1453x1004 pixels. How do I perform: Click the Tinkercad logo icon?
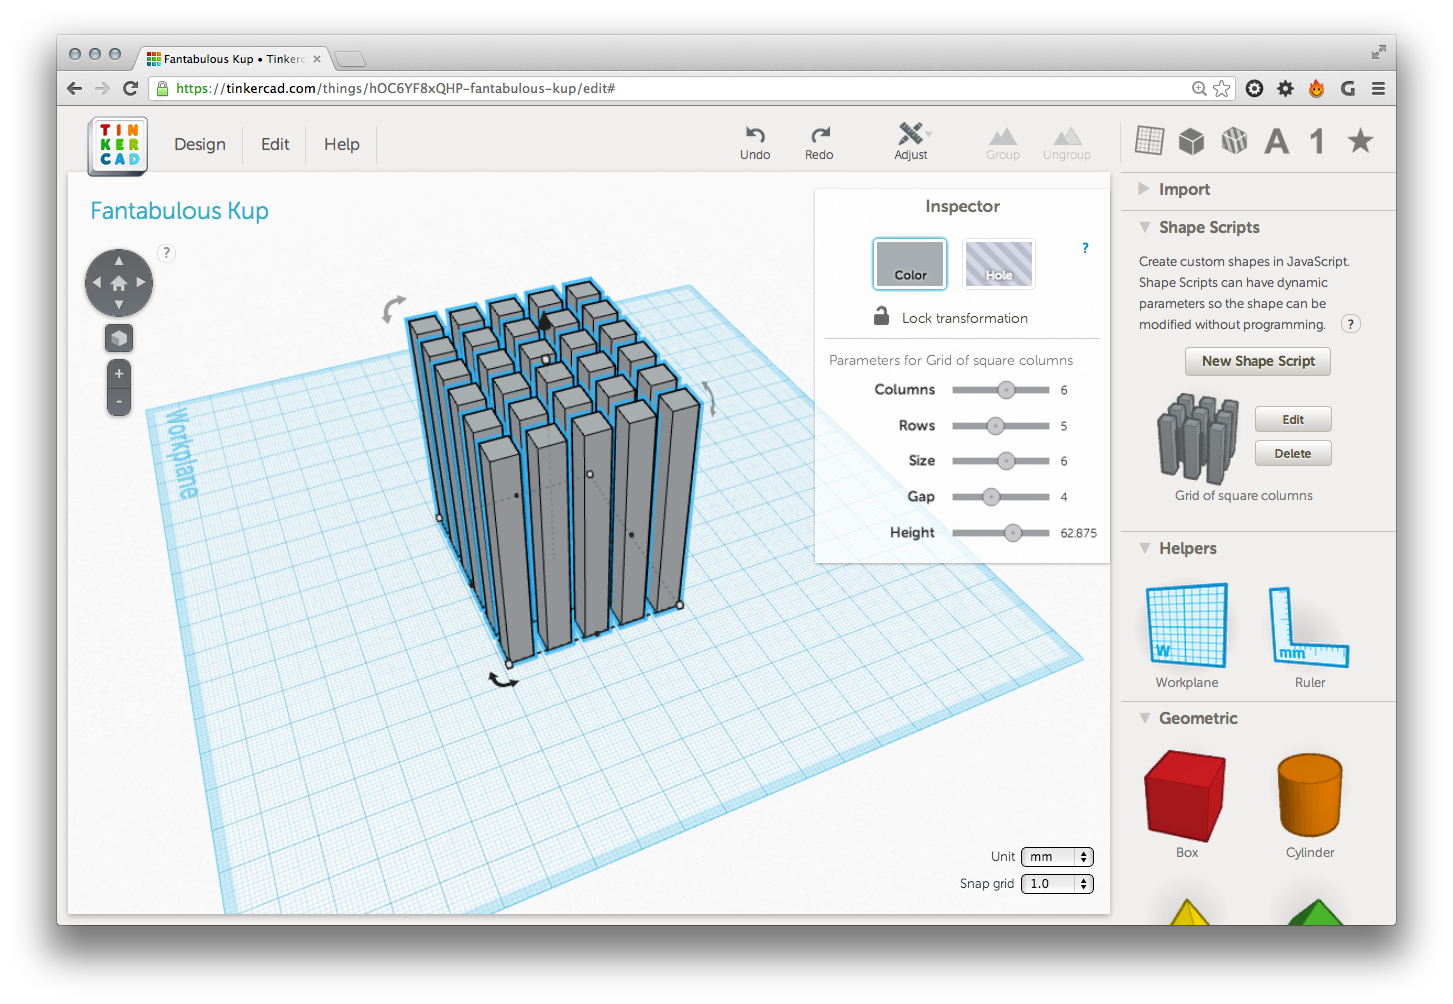pyautogui.click(x=118, y=146)
